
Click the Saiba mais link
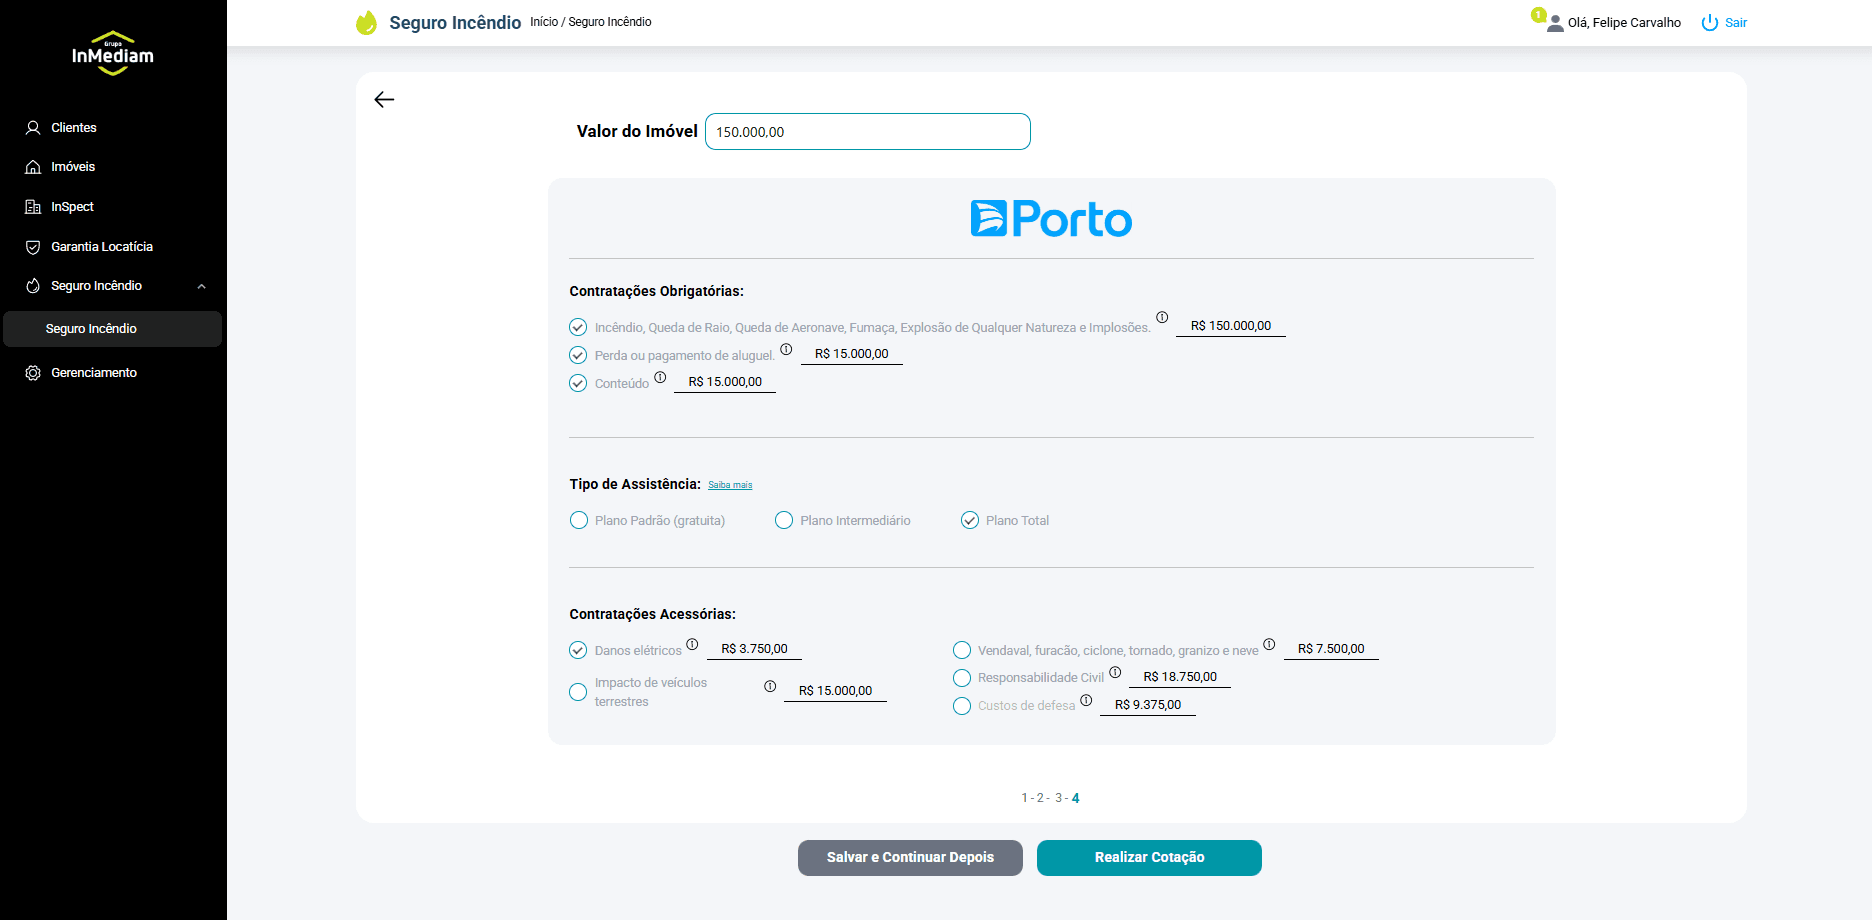pyautogui.click(x=730, y=485)
